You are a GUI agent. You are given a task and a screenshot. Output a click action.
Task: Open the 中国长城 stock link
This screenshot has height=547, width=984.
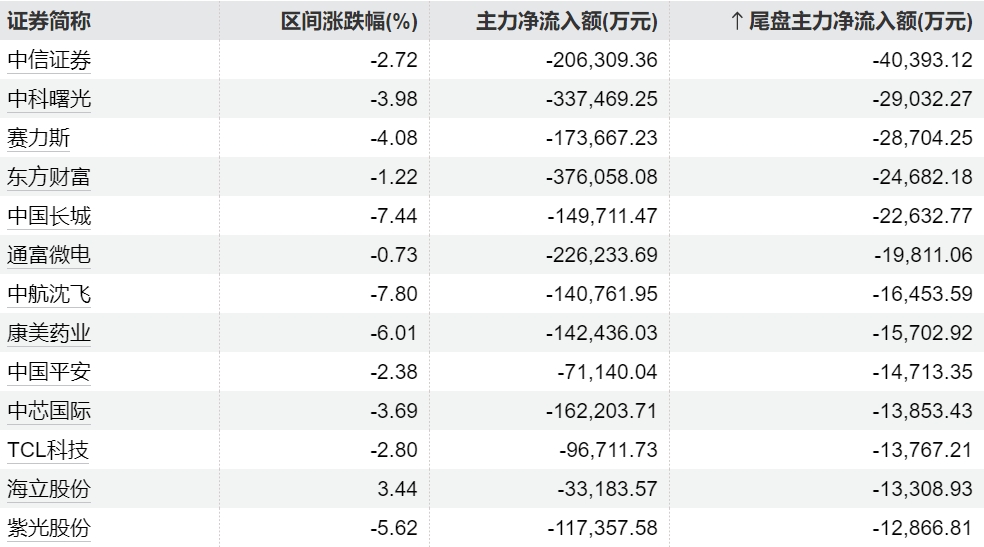(x=49, y=216)
